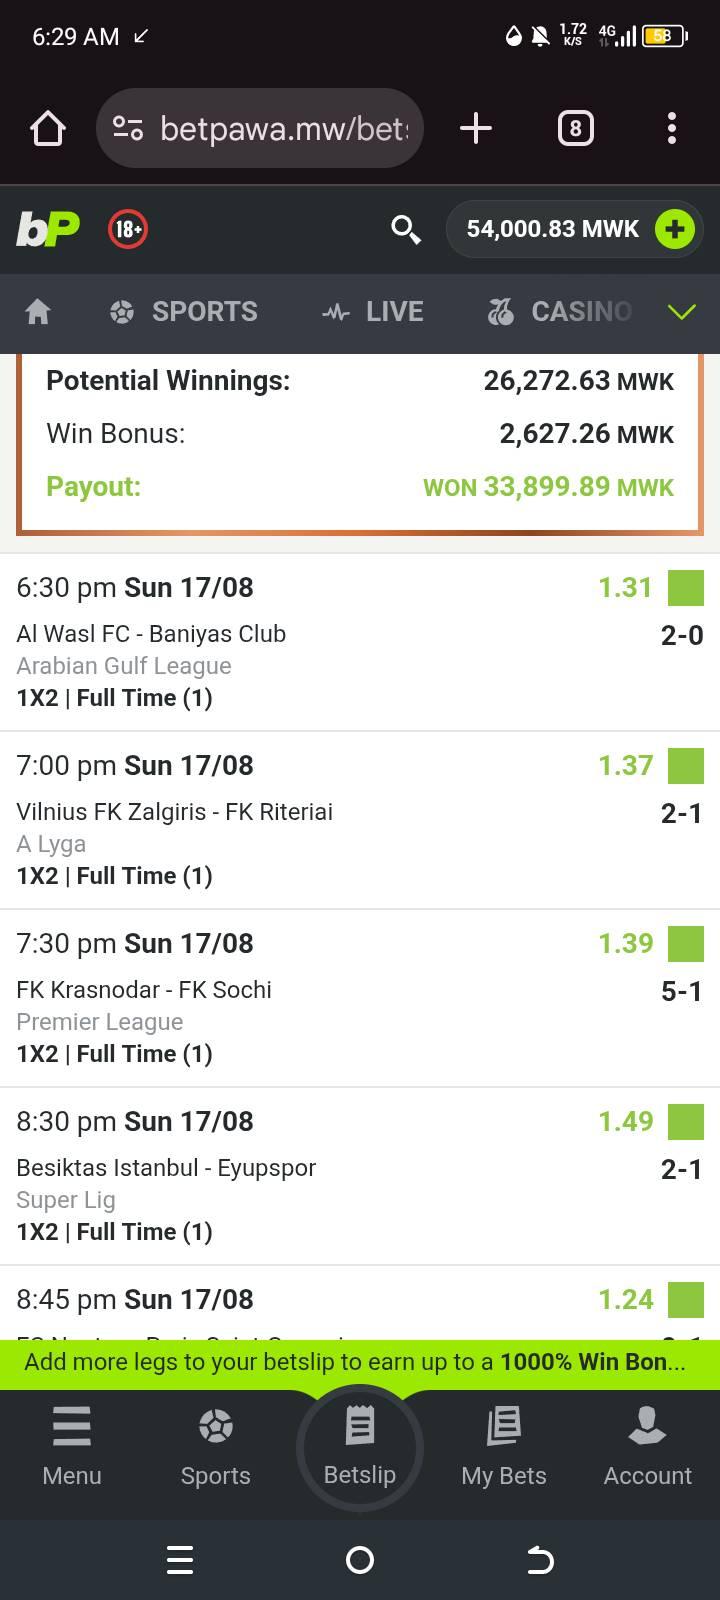Tap the betpawa.mw address bar
Viewport: 720px width, 1600px height.
click(x=260, y=128)
